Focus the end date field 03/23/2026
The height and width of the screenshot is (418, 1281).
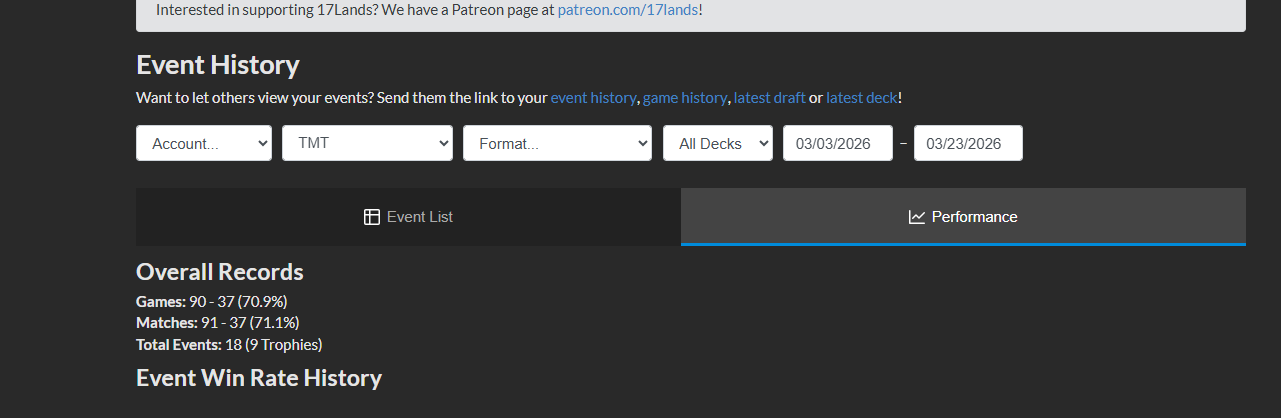(968, 143)
